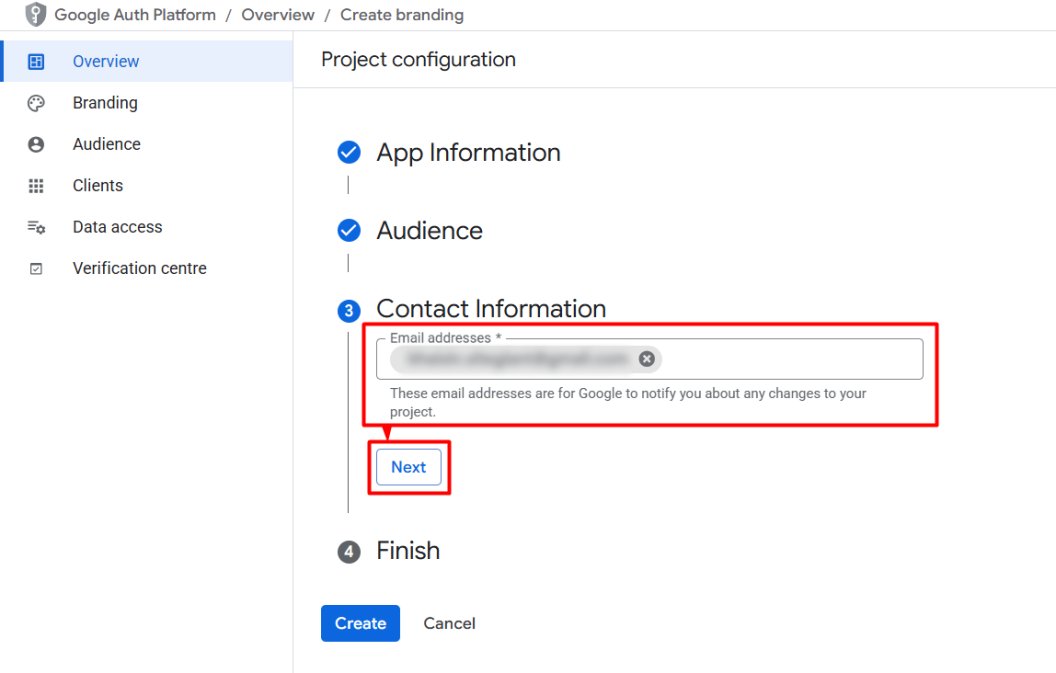The image size is (1056, 673).
Task: Open Data access in the sidebar
Action: click(148, 227)
